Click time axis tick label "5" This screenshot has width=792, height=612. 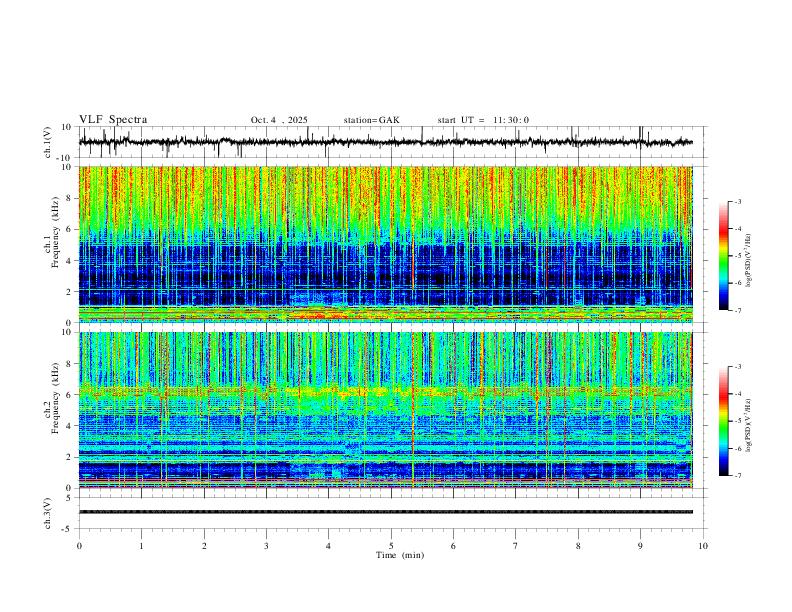[x=391, y=546]
